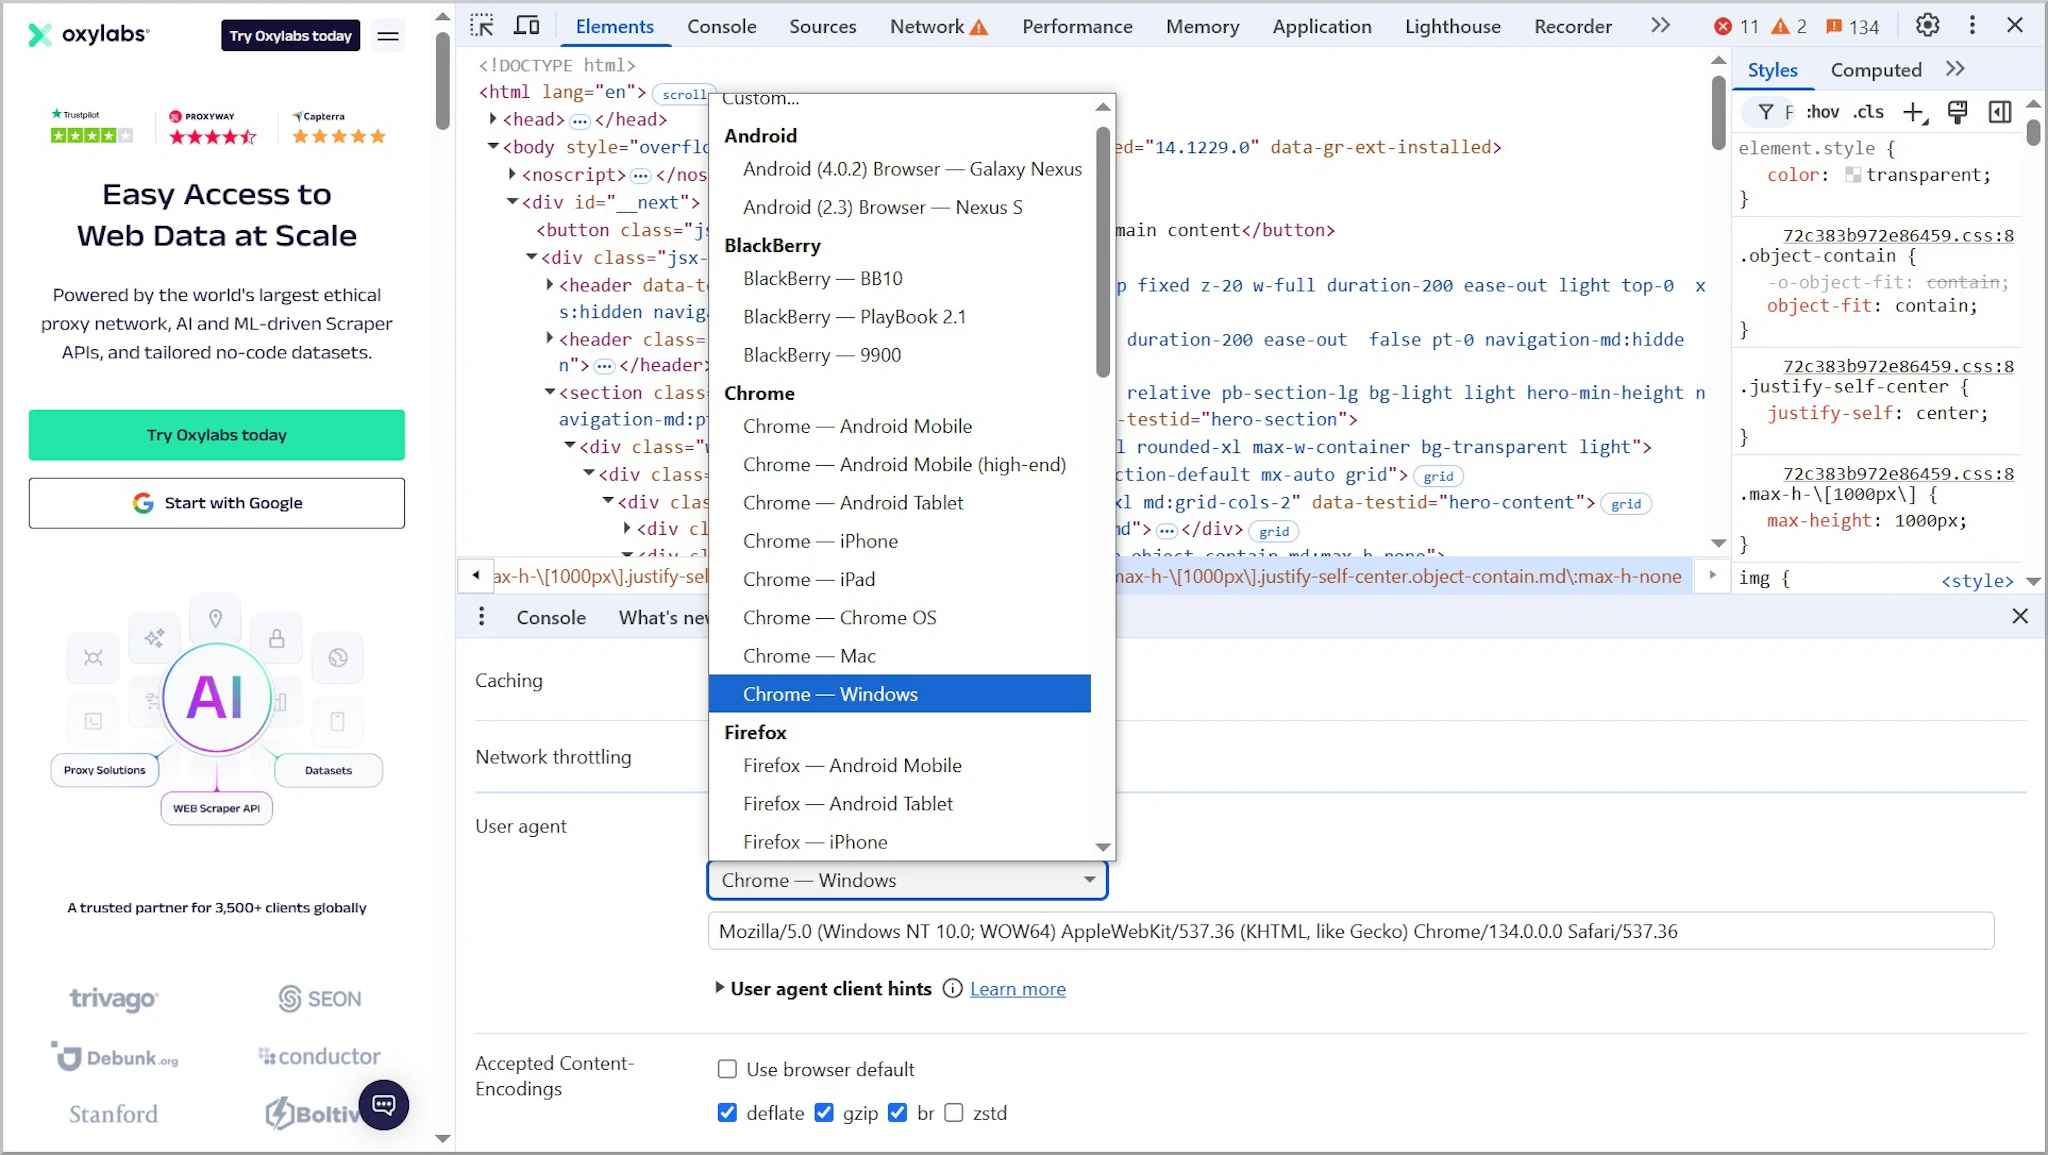This screenshot has height=1155, width=2048.
Task: Click the 134 issues flag icon
Action: [x=1833, y=27]
